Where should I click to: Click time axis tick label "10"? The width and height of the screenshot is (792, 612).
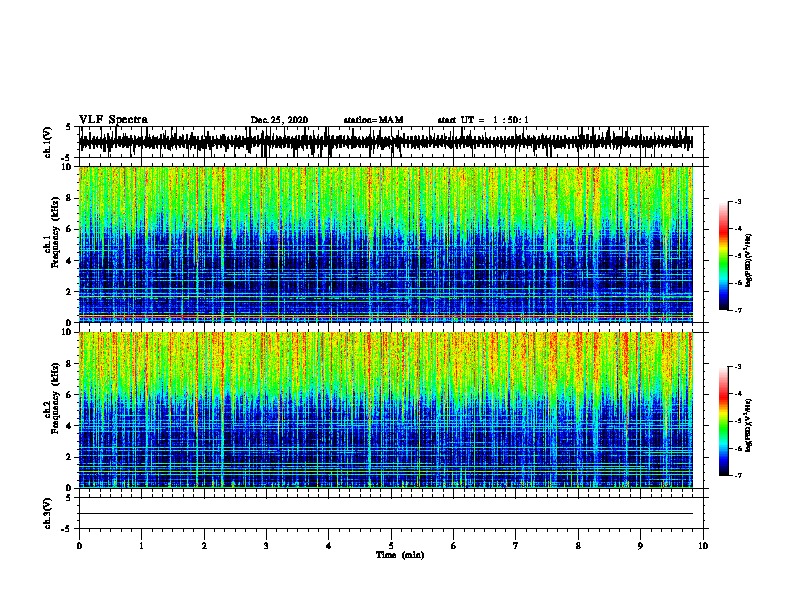pyautogui.click(x=703, y=546)
